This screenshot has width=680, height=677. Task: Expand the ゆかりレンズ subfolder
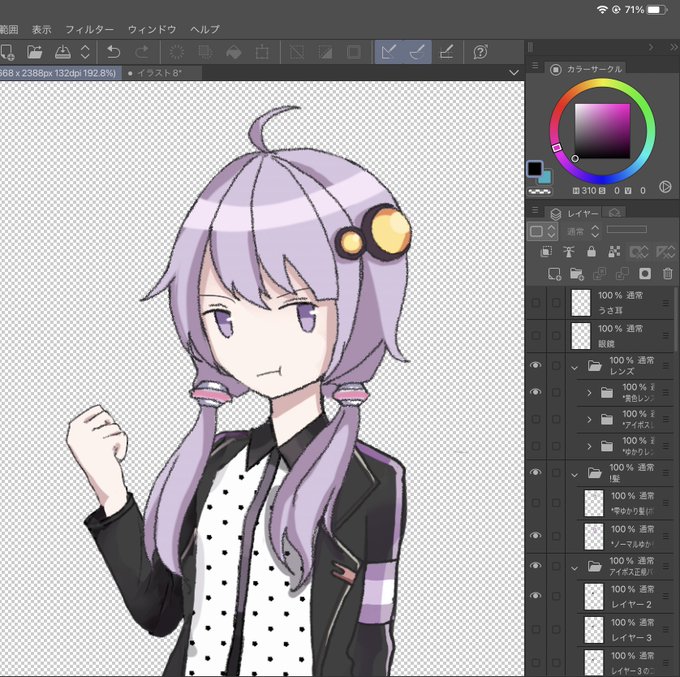(589, 446)
